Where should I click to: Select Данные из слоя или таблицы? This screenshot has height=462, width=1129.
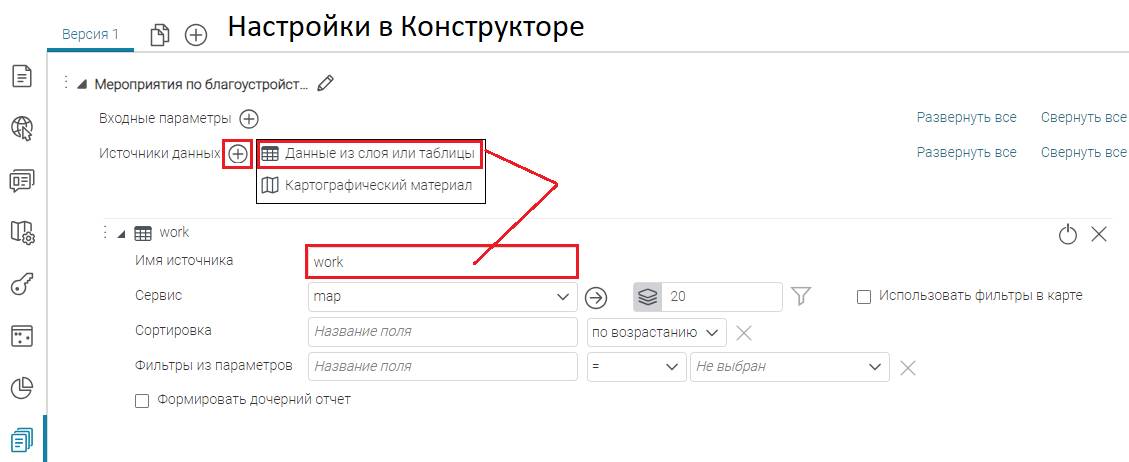click(369, 154)
